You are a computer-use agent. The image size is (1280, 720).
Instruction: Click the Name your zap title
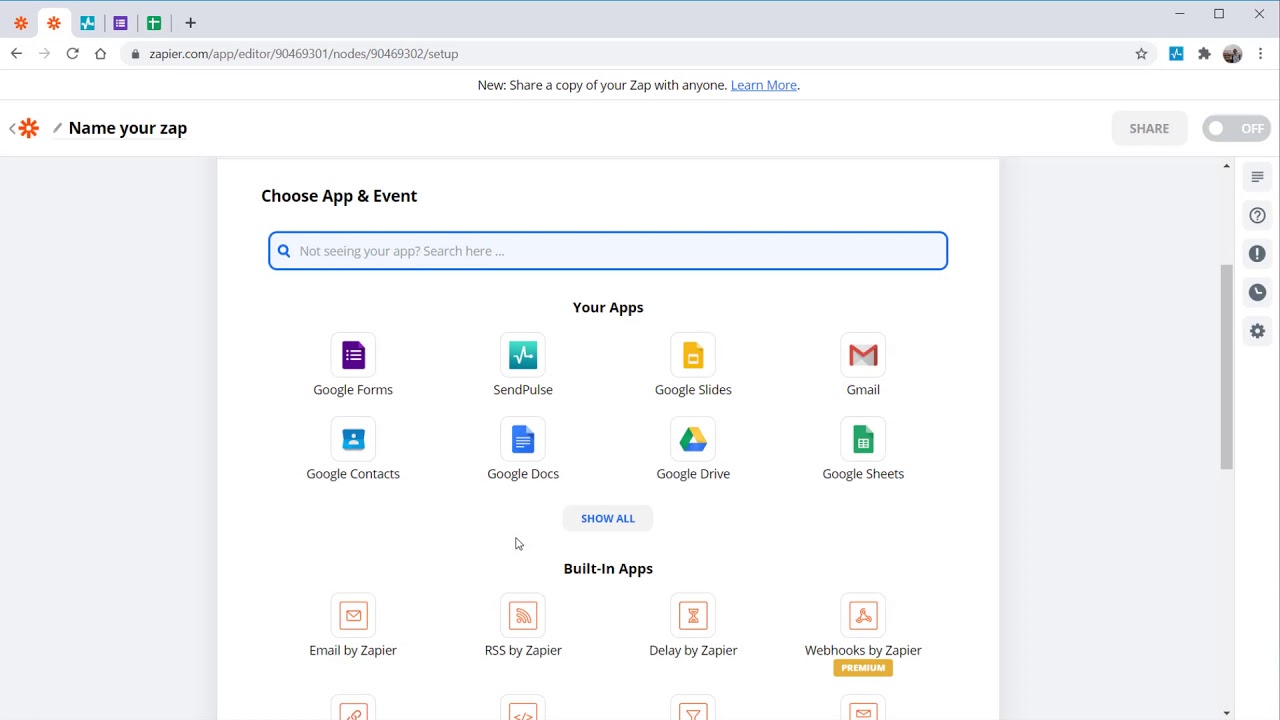click(128, 128)
